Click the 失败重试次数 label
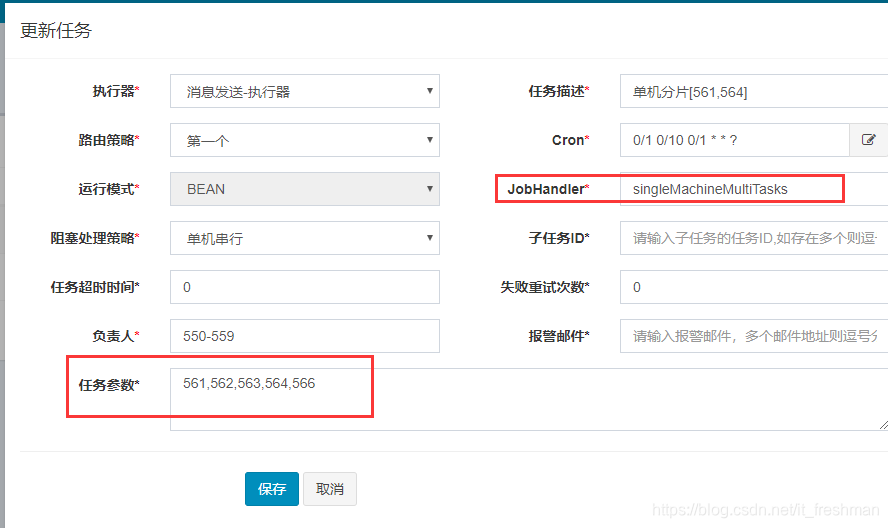The width and height of the screenshot is (888, 528). click(x=545, y=287)
